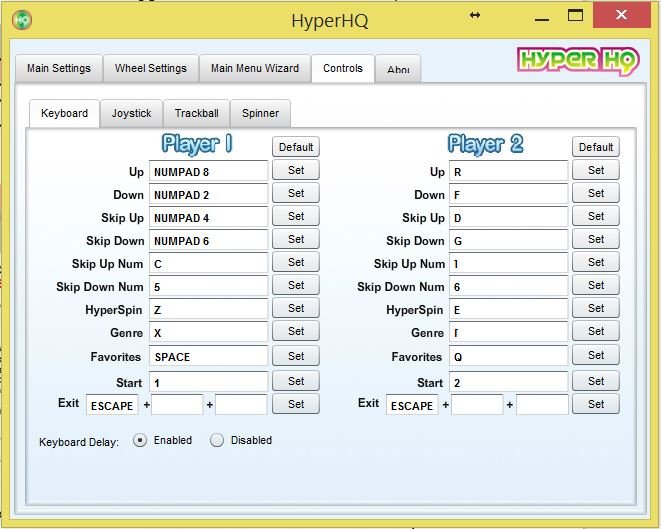
Task: Minimize the HyperHQ window
Action: coord(542,17)
